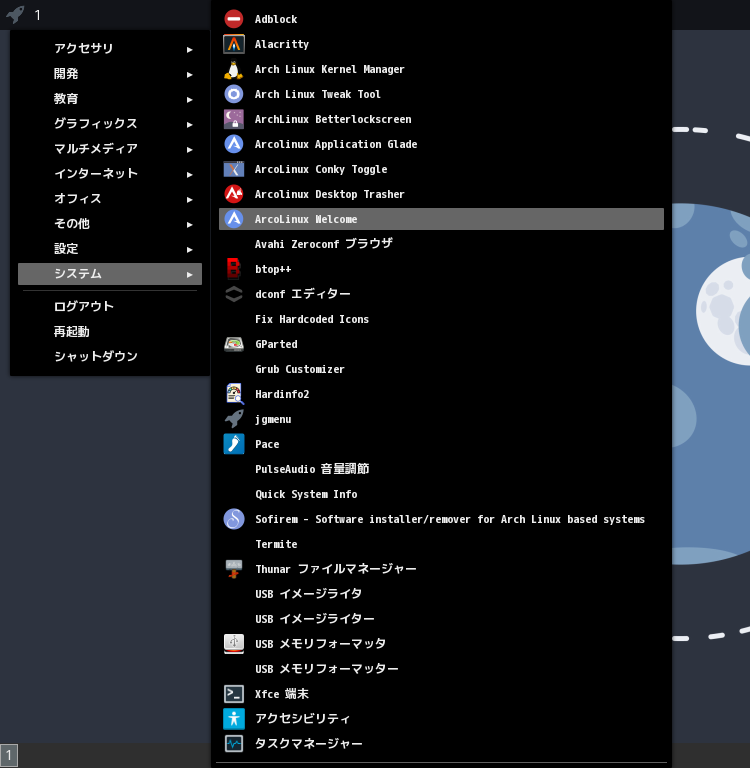750x768 pixels.
Task: Choose シャットダウン from the menu
Action: click(110, 357)
